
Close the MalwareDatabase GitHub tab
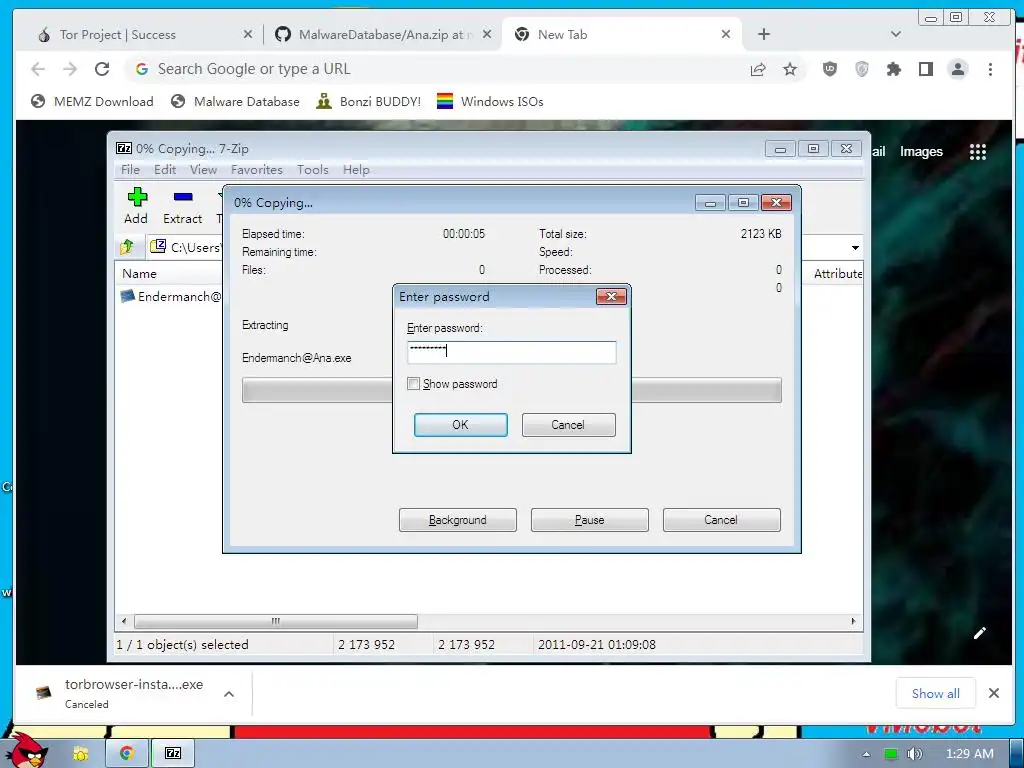pyautogui.click(x=487, y=34)
